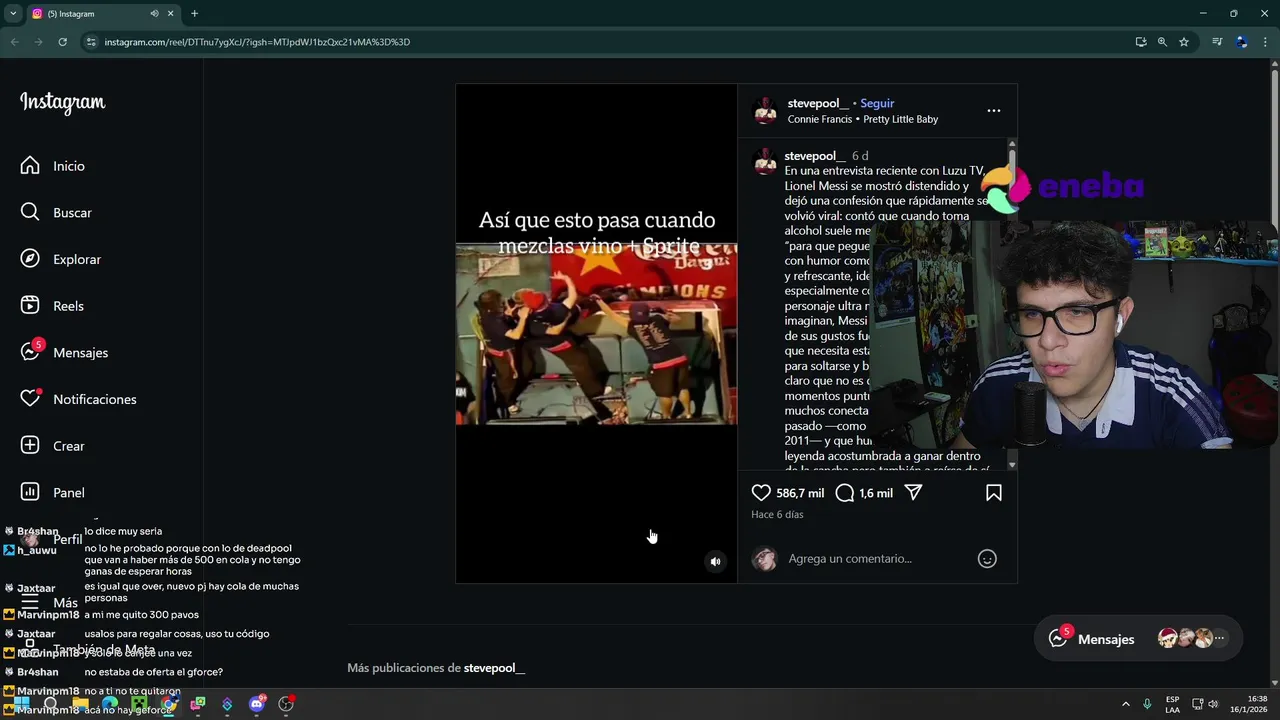
Task: Click the Hace 6 días timestamp
Action: (x=777, y=514)
